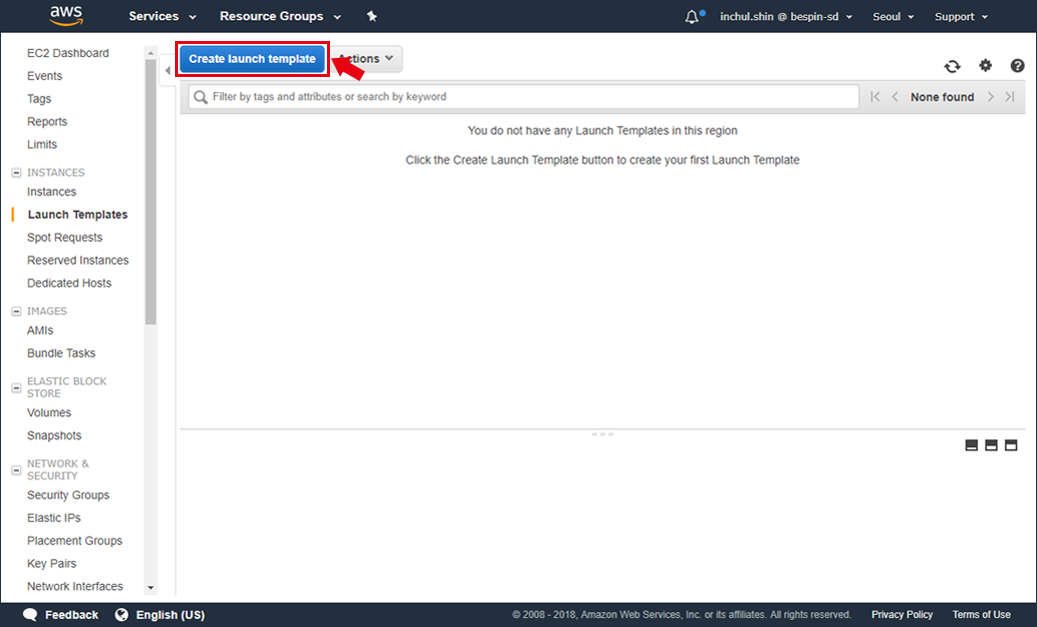Viewport: 1037px width, 627px height.
Task: Open the inchul.shin @ bespin-sd account menu
Action: 786,17
